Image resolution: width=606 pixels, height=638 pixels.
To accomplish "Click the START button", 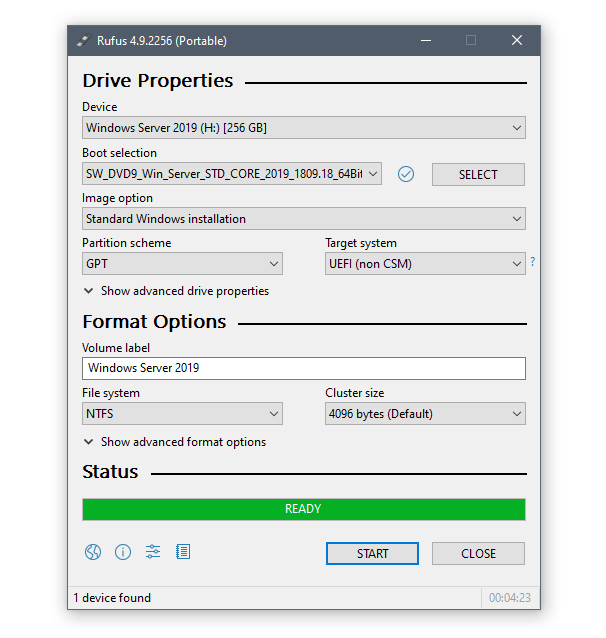I will tap(372, 554).
